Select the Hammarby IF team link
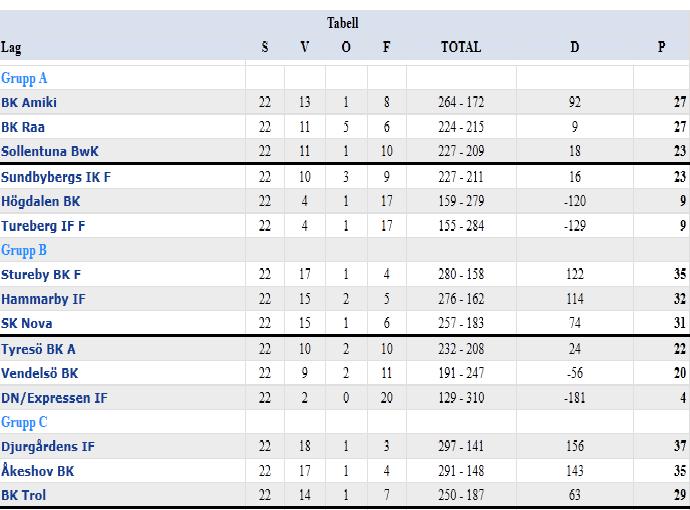Screen dimensions: 690x510 (43, 299)
